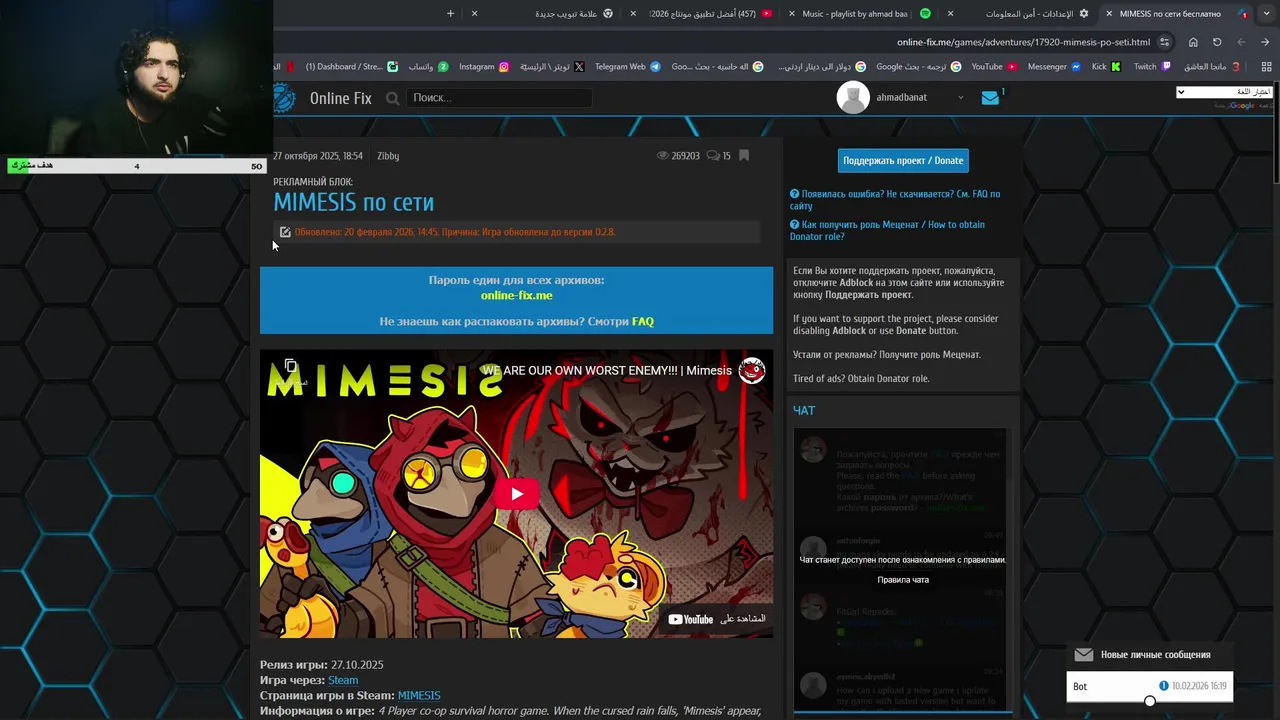This screenshot has height=720, width=1280.
Task: Open the تويتر X bookmark
Action: point(552,67)
